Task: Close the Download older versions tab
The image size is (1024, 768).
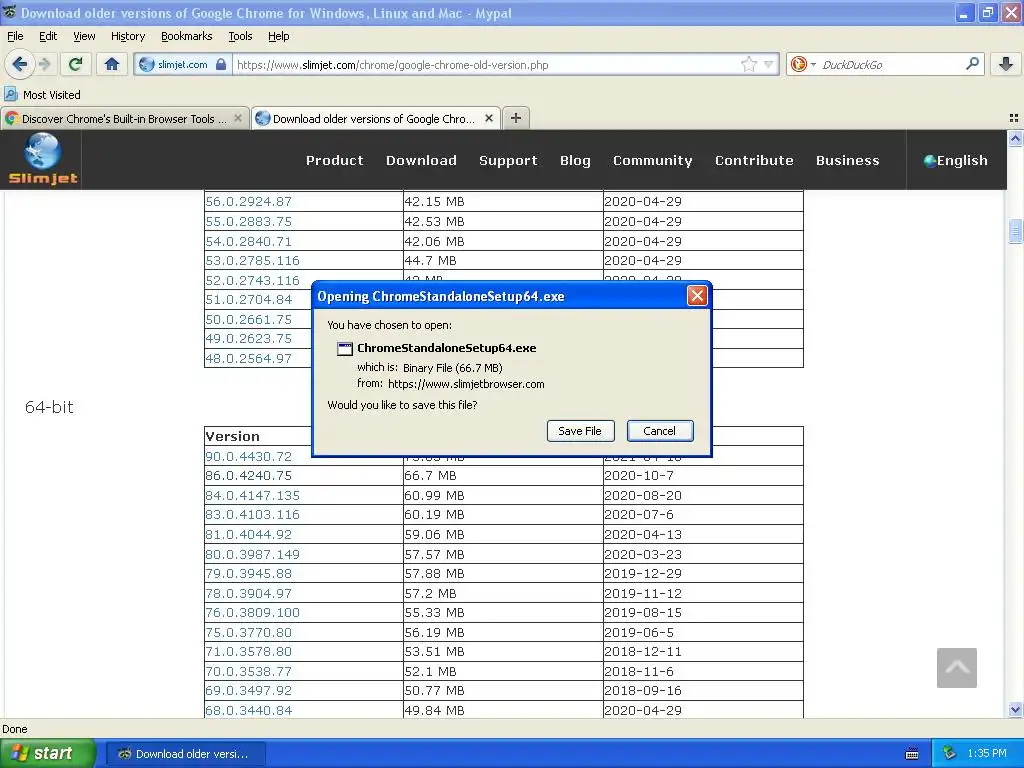Action: (x=488, y=118)
